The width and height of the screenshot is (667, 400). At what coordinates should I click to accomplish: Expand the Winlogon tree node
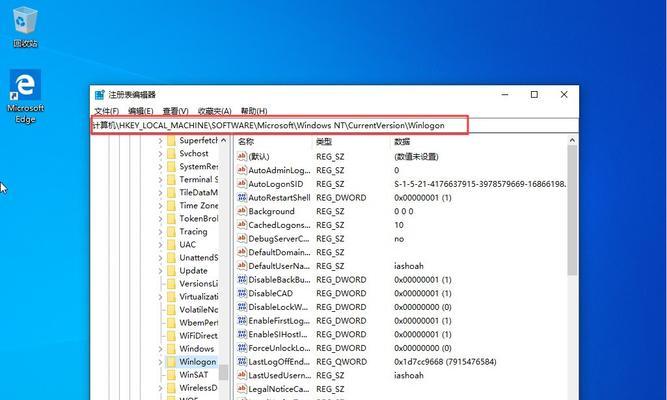pyautogui.click(x=160, y=362)
